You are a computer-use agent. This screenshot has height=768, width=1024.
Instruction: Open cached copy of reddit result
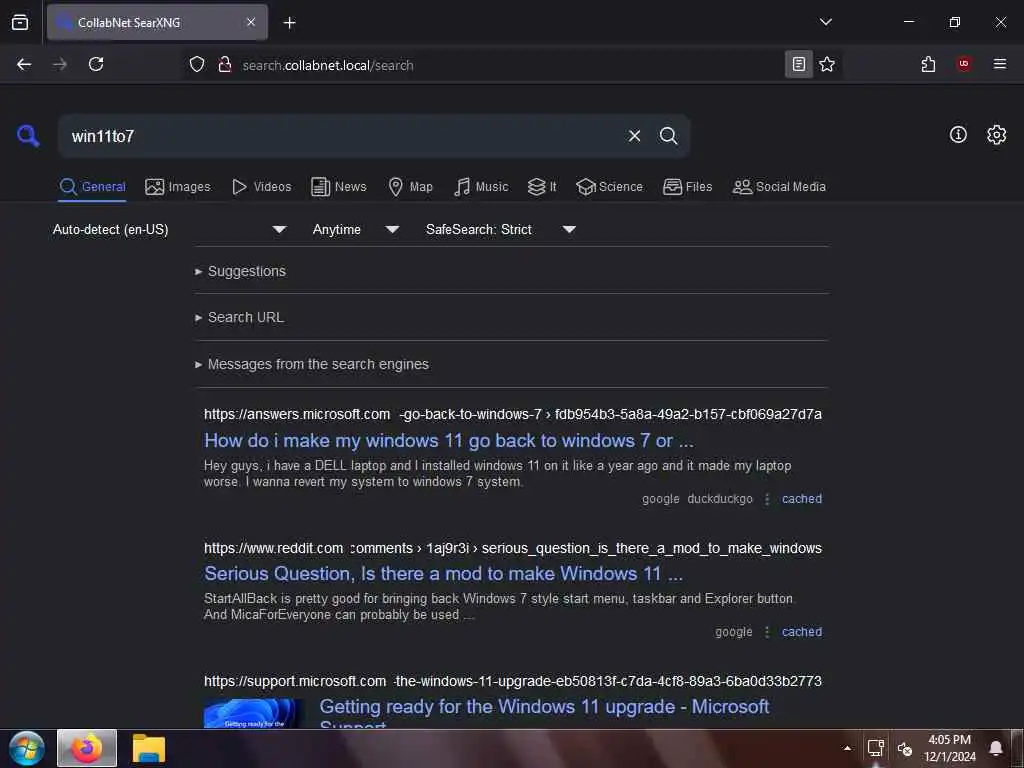point(801,632)
